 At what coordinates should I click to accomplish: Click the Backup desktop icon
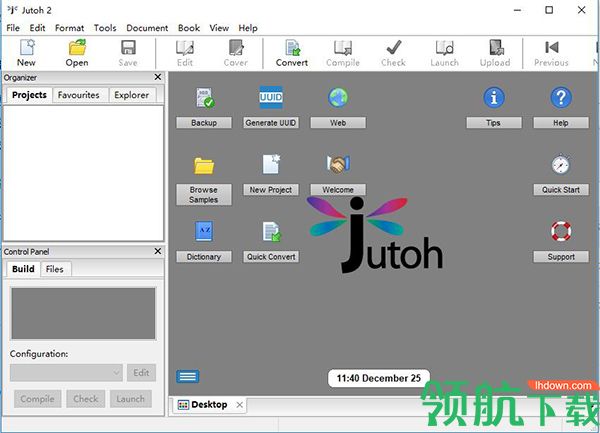pos(205,98)
